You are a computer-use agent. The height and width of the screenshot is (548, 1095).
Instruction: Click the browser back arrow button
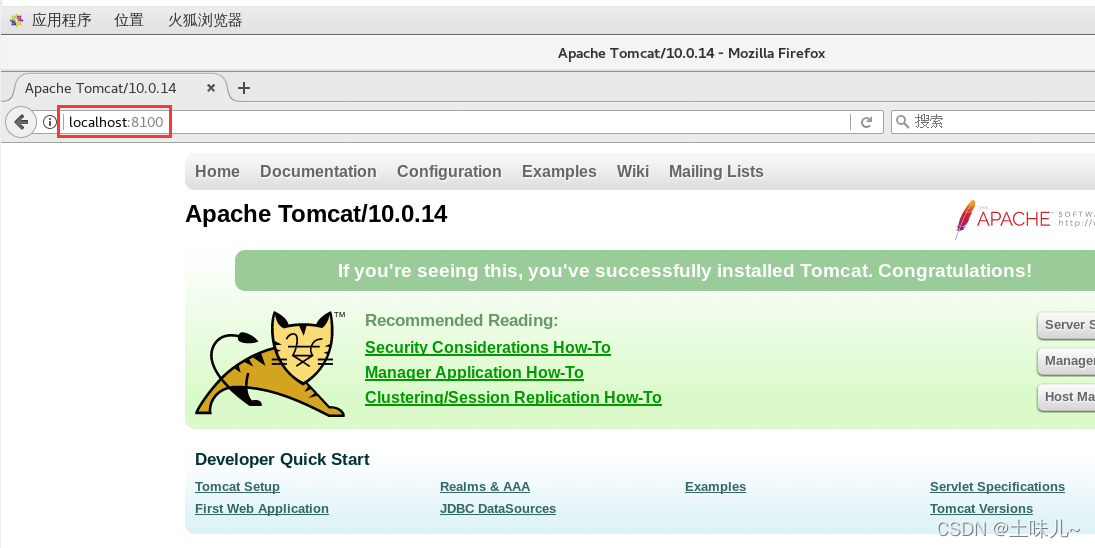[21, 122]
